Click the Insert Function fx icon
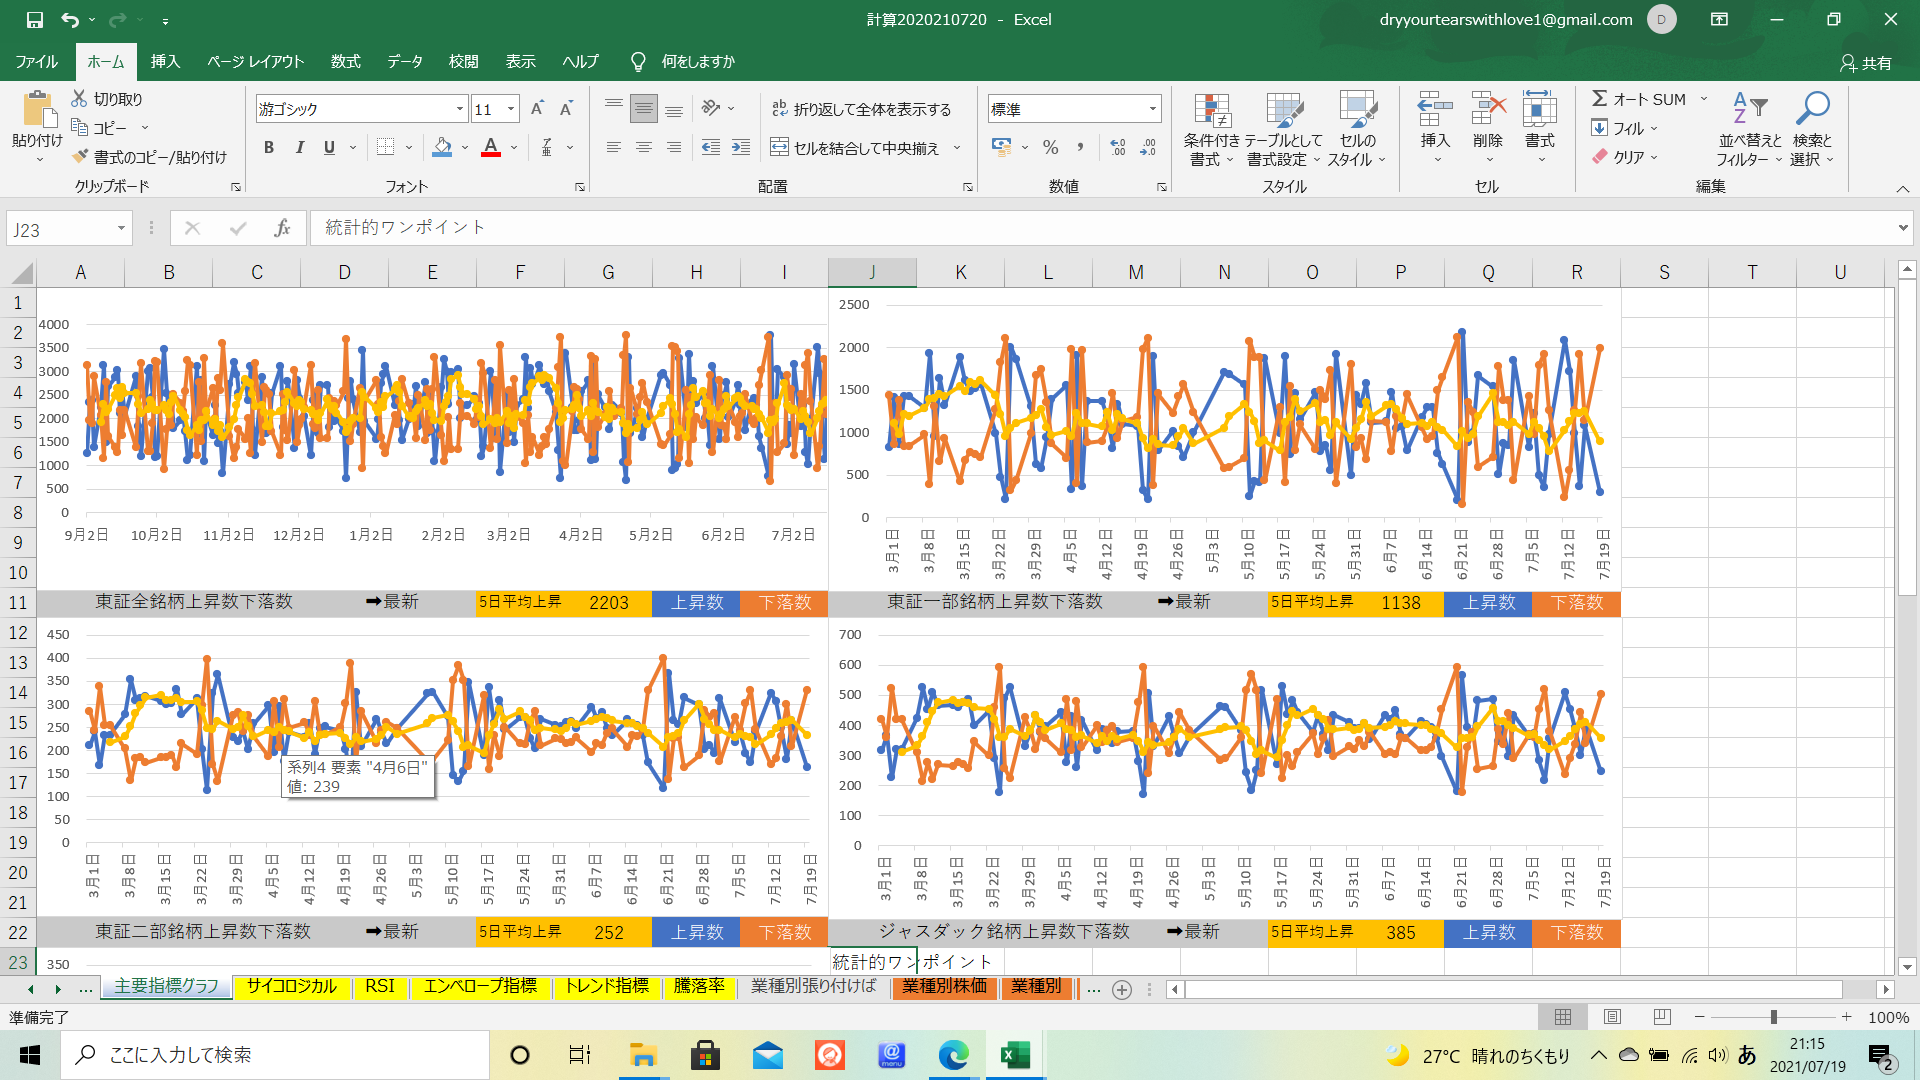1920x1080 pixels. pyautogui.click(x=282, y=228)
